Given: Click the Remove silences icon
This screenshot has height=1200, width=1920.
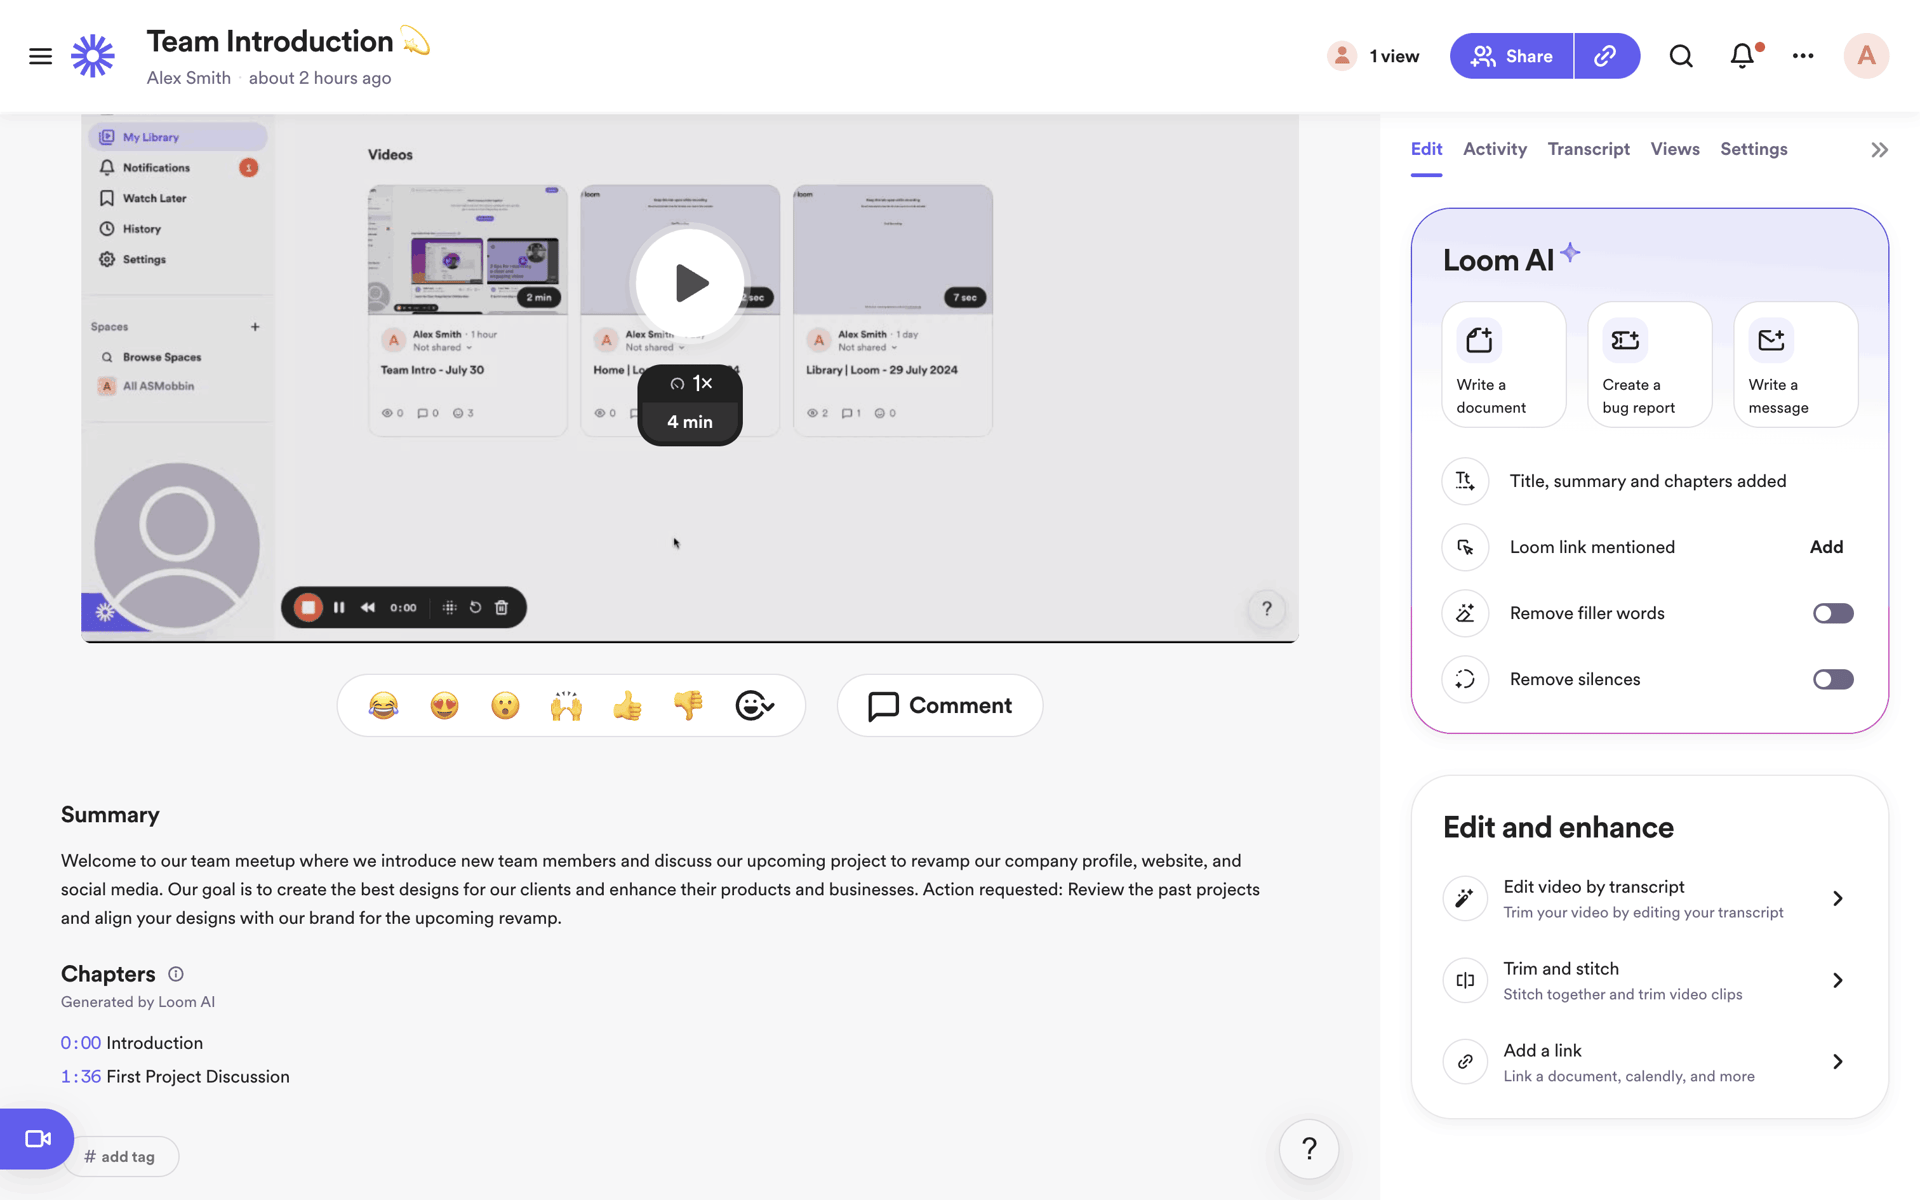Looking at the screenshot, I should [x=1465, y=679].
